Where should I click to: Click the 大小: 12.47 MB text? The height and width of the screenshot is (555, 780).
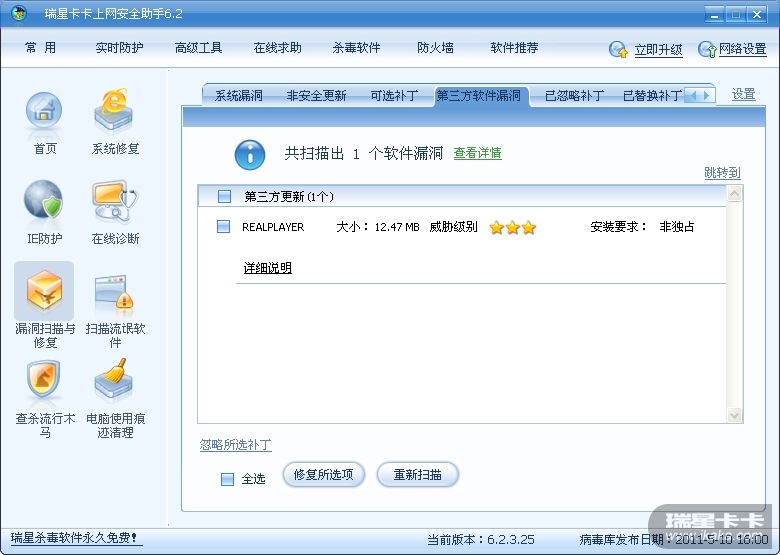(x=378, y=227)
